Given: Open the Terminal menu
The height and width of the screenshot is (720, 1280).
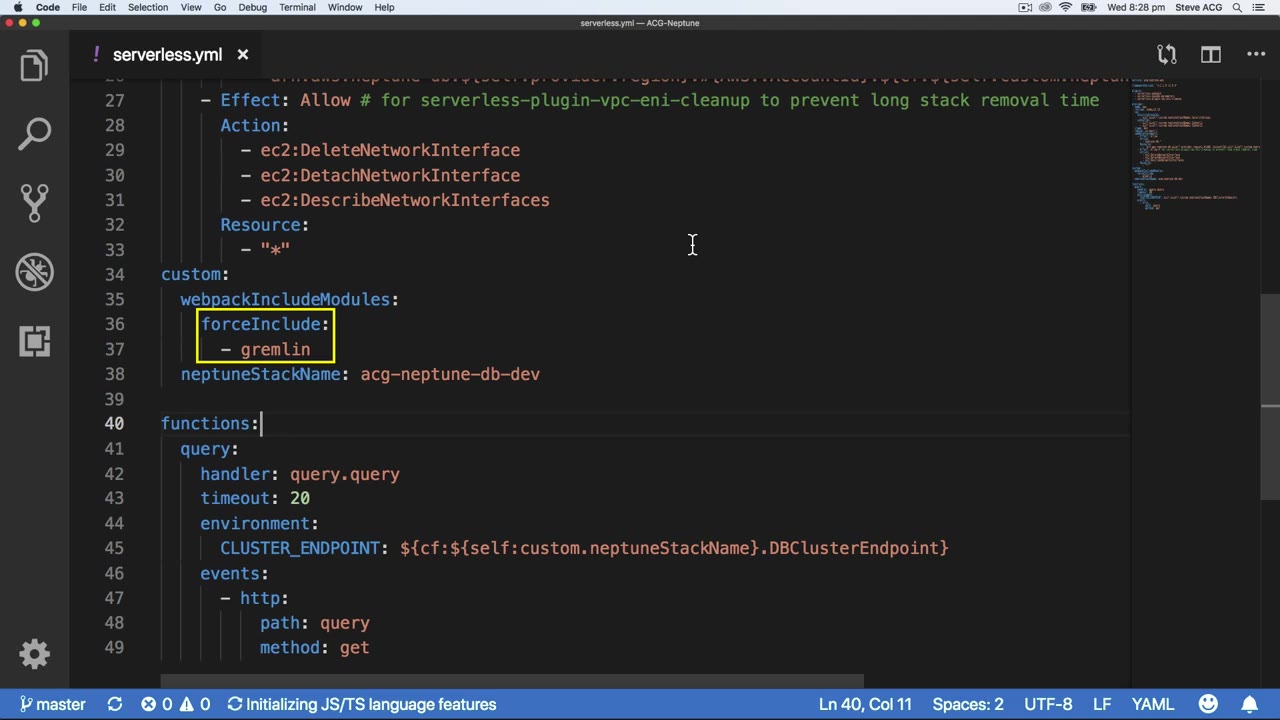Looking at the screenshot, I should point(297,7).
